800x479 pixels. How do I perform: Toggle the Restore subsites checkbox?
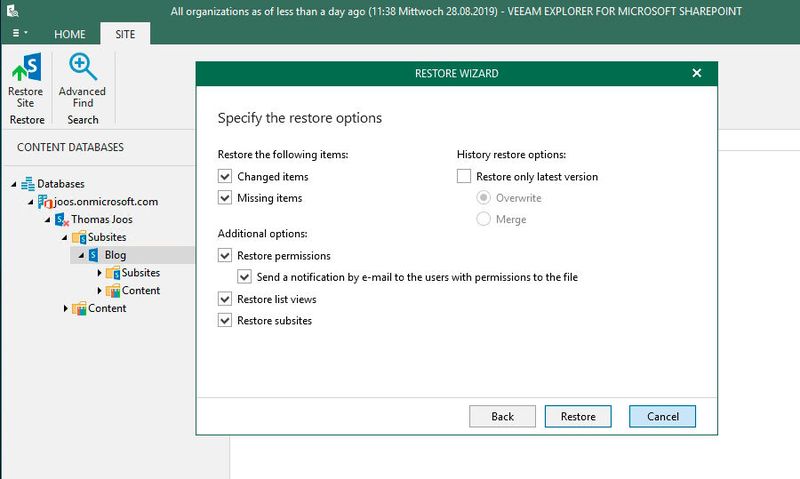[x=225, y=320]
